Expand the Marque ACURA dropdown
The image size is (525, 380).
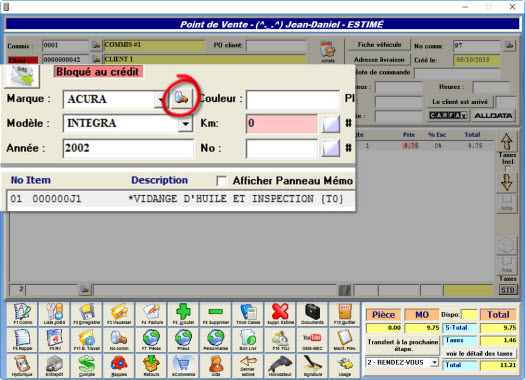point(161,99)
